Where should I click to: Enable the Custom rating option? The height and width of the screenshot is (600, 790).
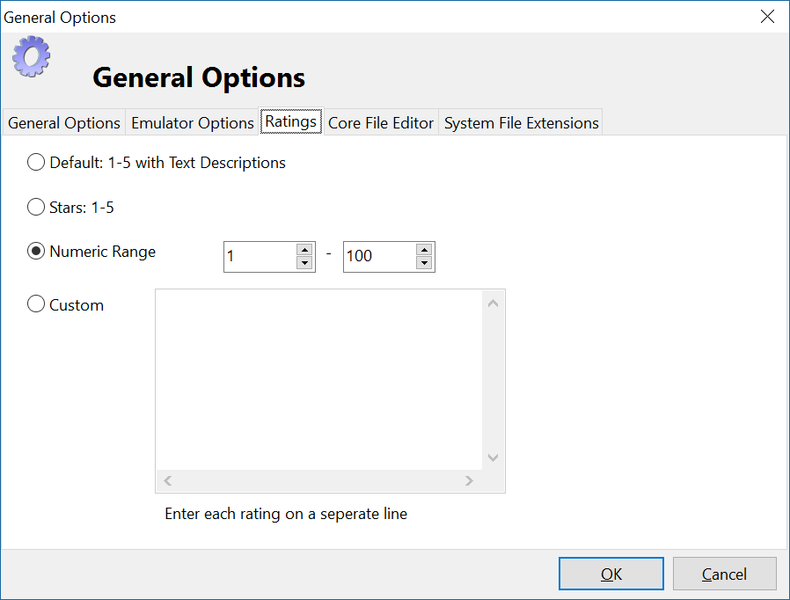(36, 305)
